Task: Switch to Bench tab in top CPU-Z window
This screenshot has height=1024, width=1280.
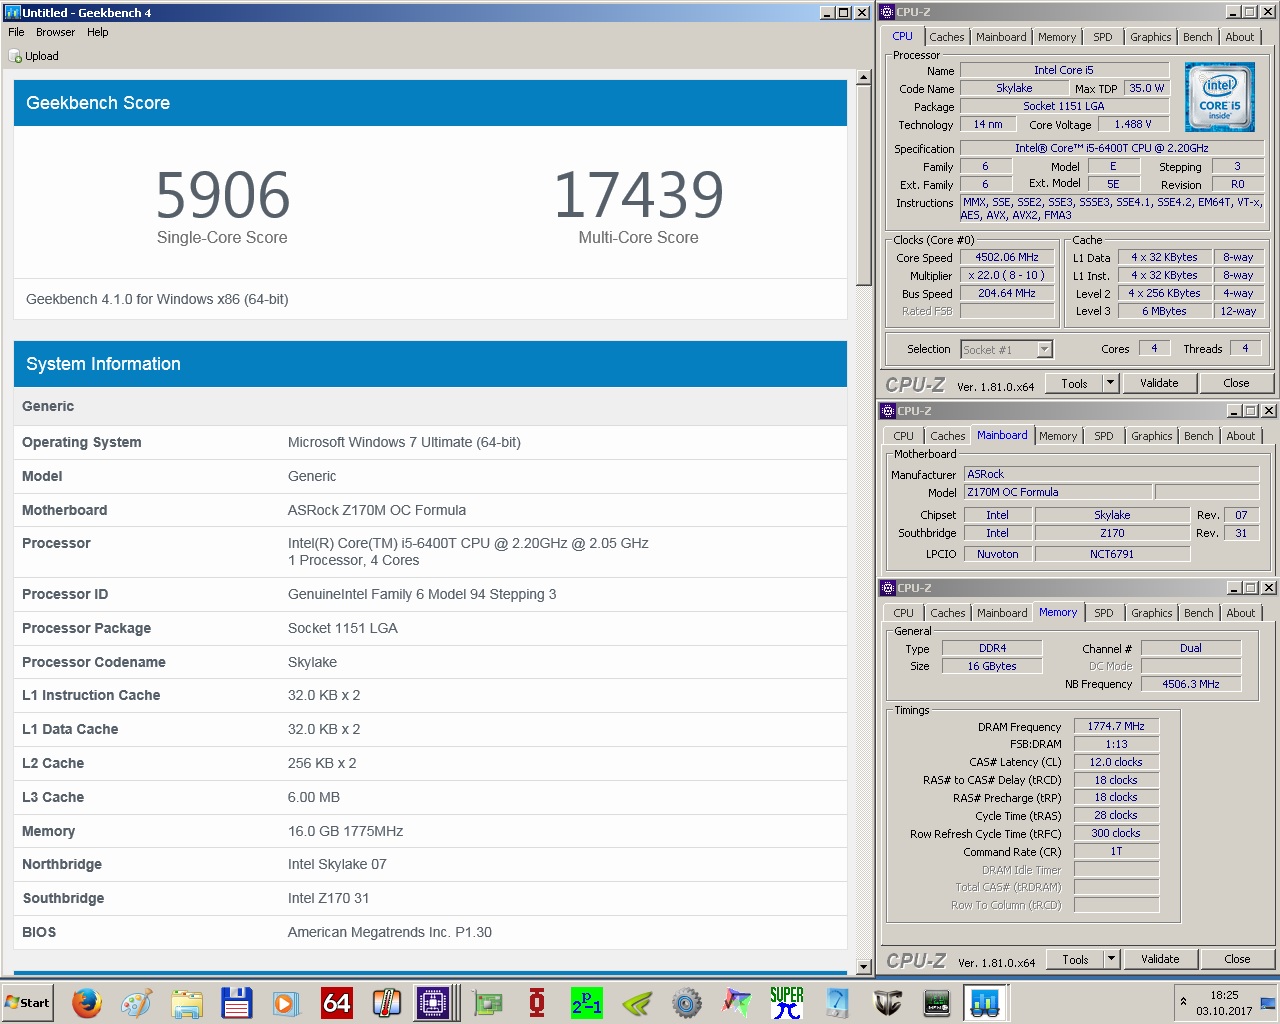Action: pos(1197,37)
